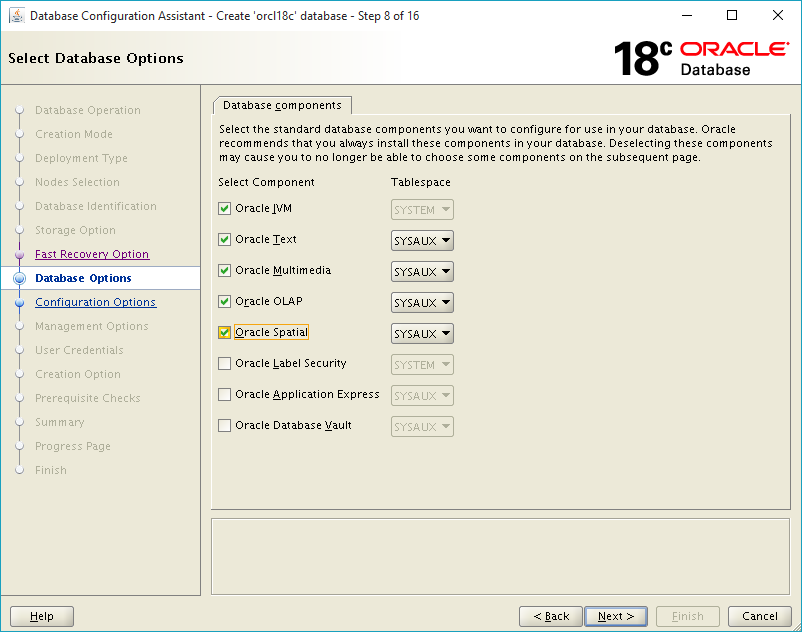Uncheck the Oracle Multimedia checkbox
The height and width of the screenshot is (632, 802).
(224, 270)
